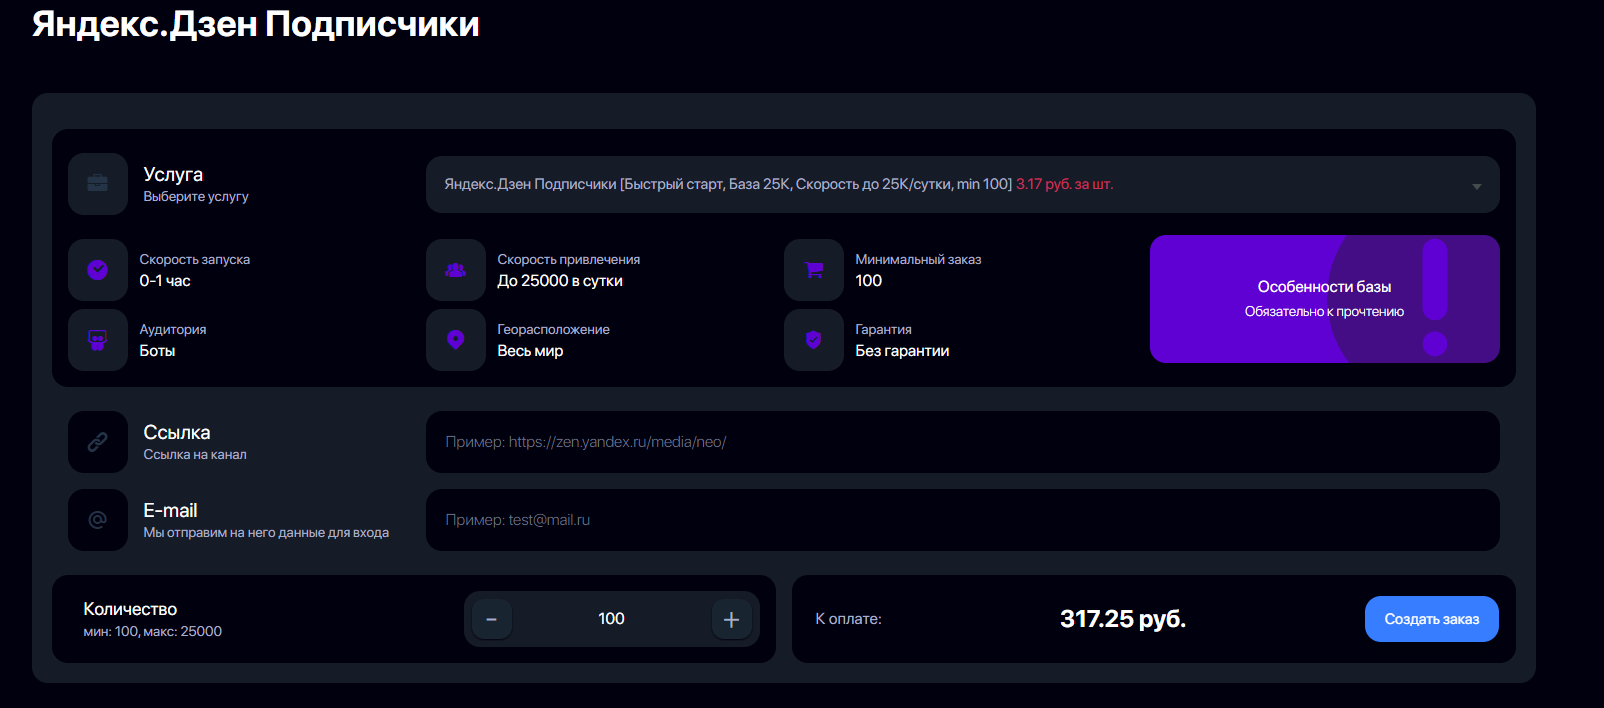Click the audience icon for Аудитория
The image size is (1604, 708).
click(x=98, y=340)
